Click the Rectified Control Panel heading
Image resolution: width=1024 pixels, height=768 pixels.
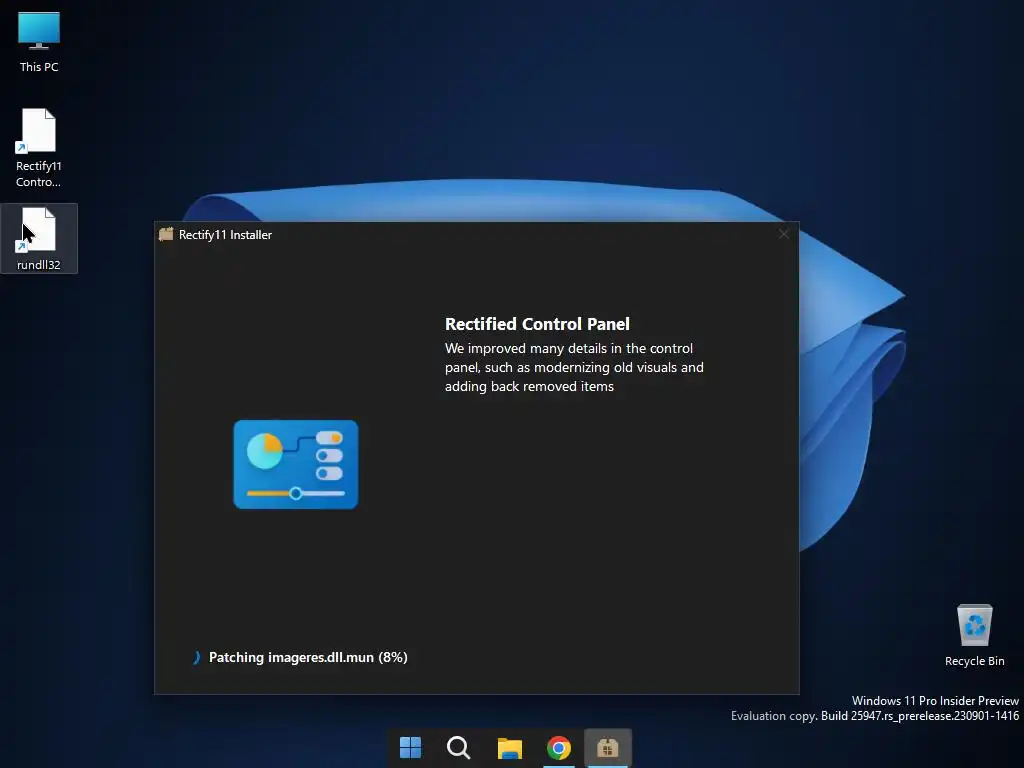(x=537, y=324)
